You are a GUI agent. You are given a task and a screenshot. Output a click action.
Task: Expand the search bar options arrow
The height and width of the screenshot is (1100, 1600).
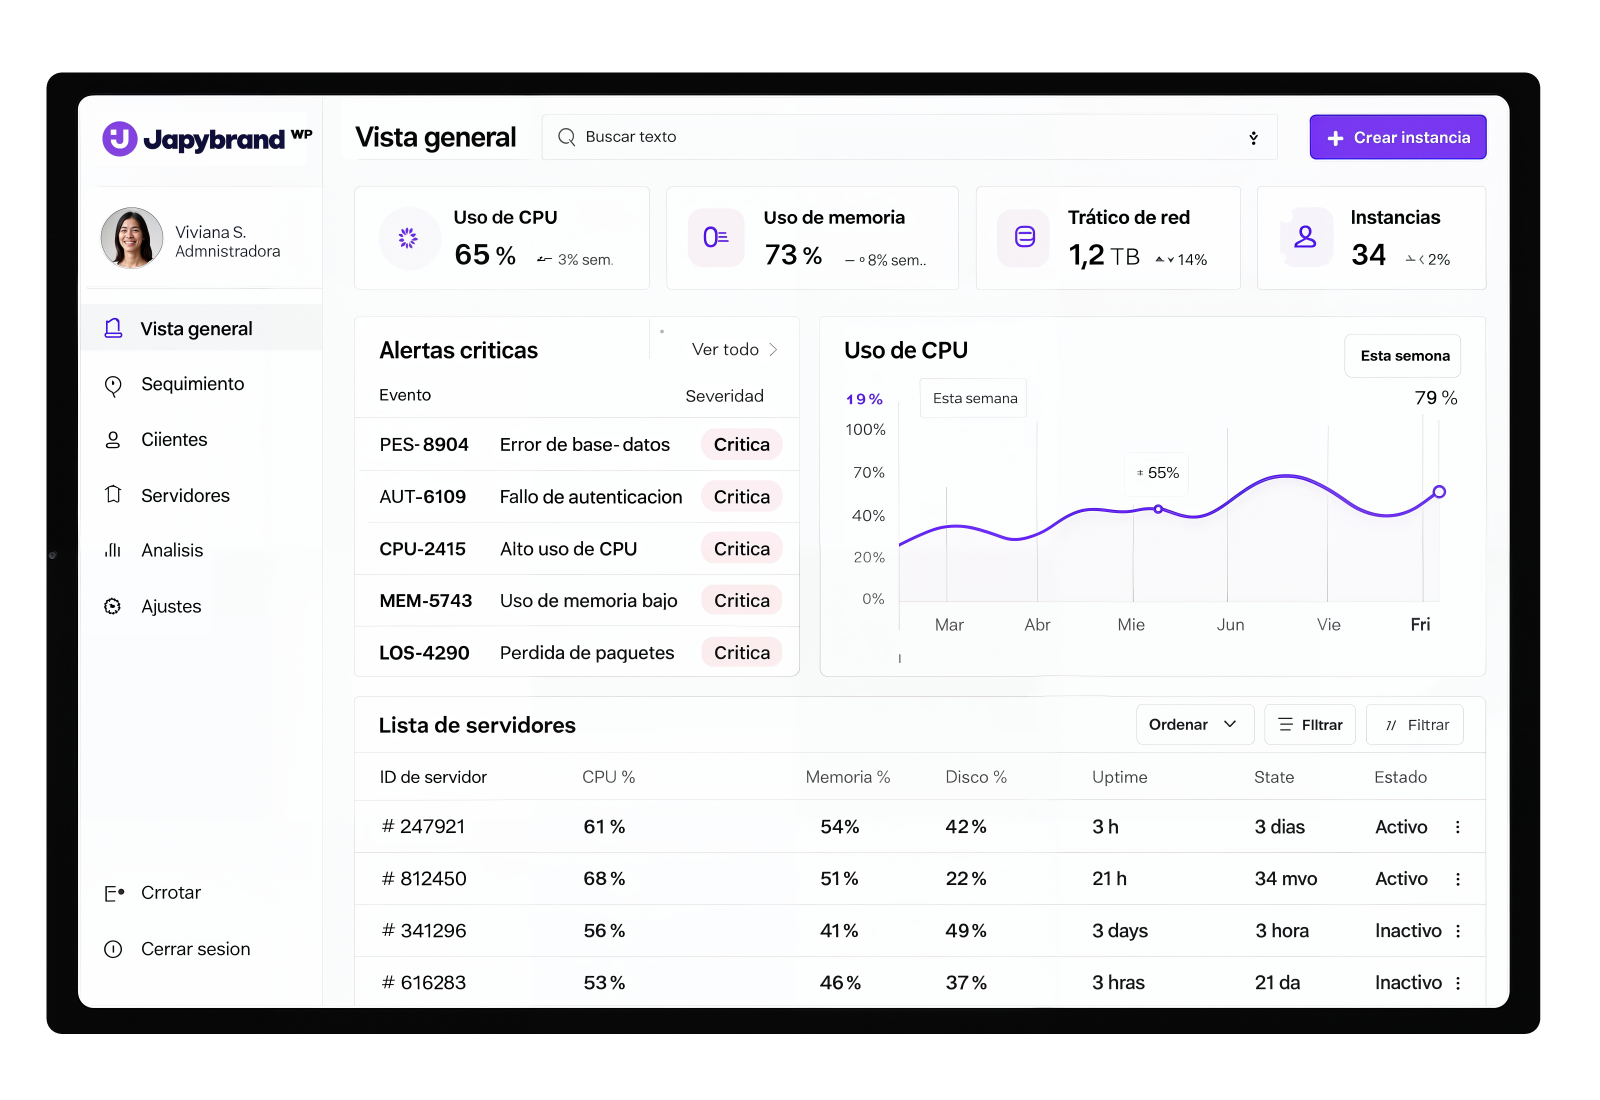[1253, 138]
